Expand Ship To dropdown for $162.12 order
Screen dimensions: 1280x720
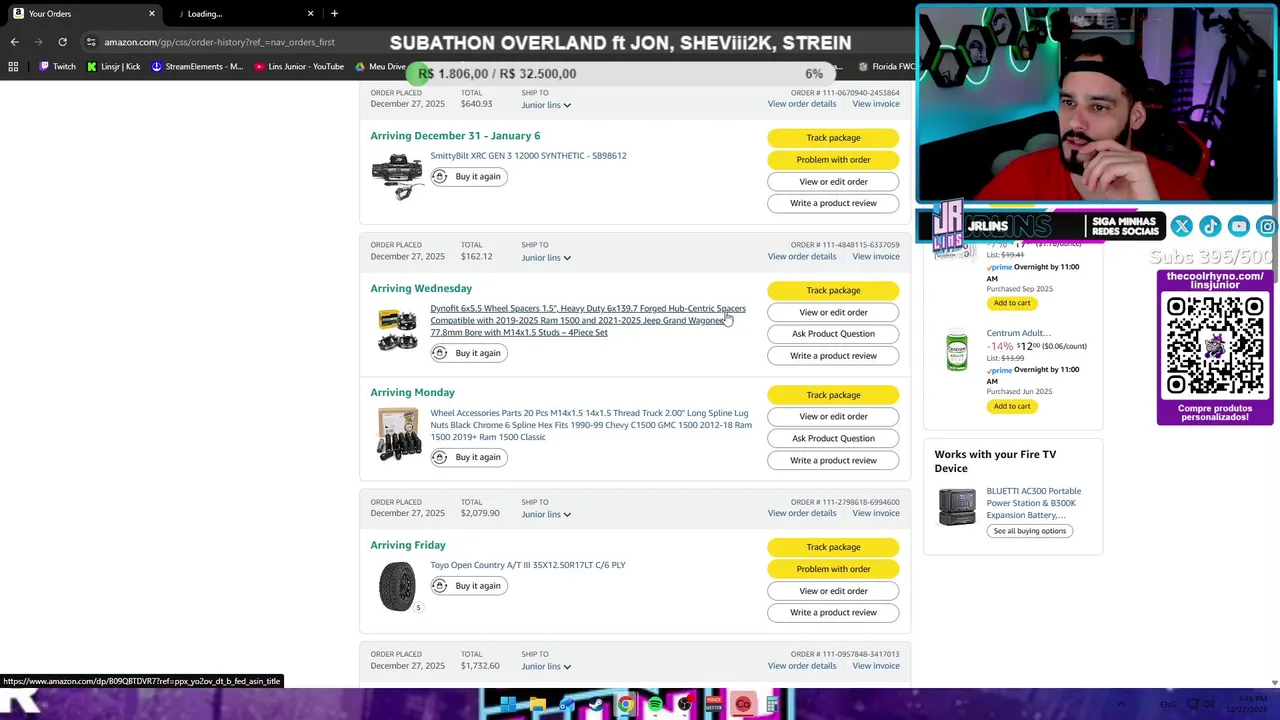pos(546,257)
